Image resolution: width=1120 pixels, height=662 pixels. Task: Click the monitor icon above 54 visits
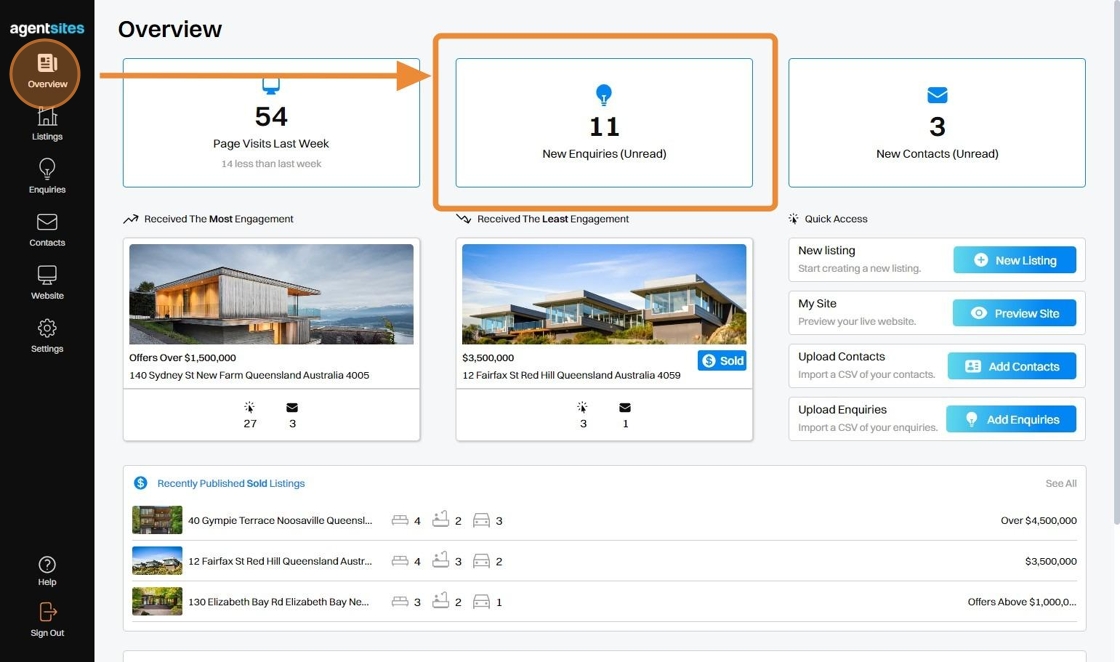pos(271,86)
